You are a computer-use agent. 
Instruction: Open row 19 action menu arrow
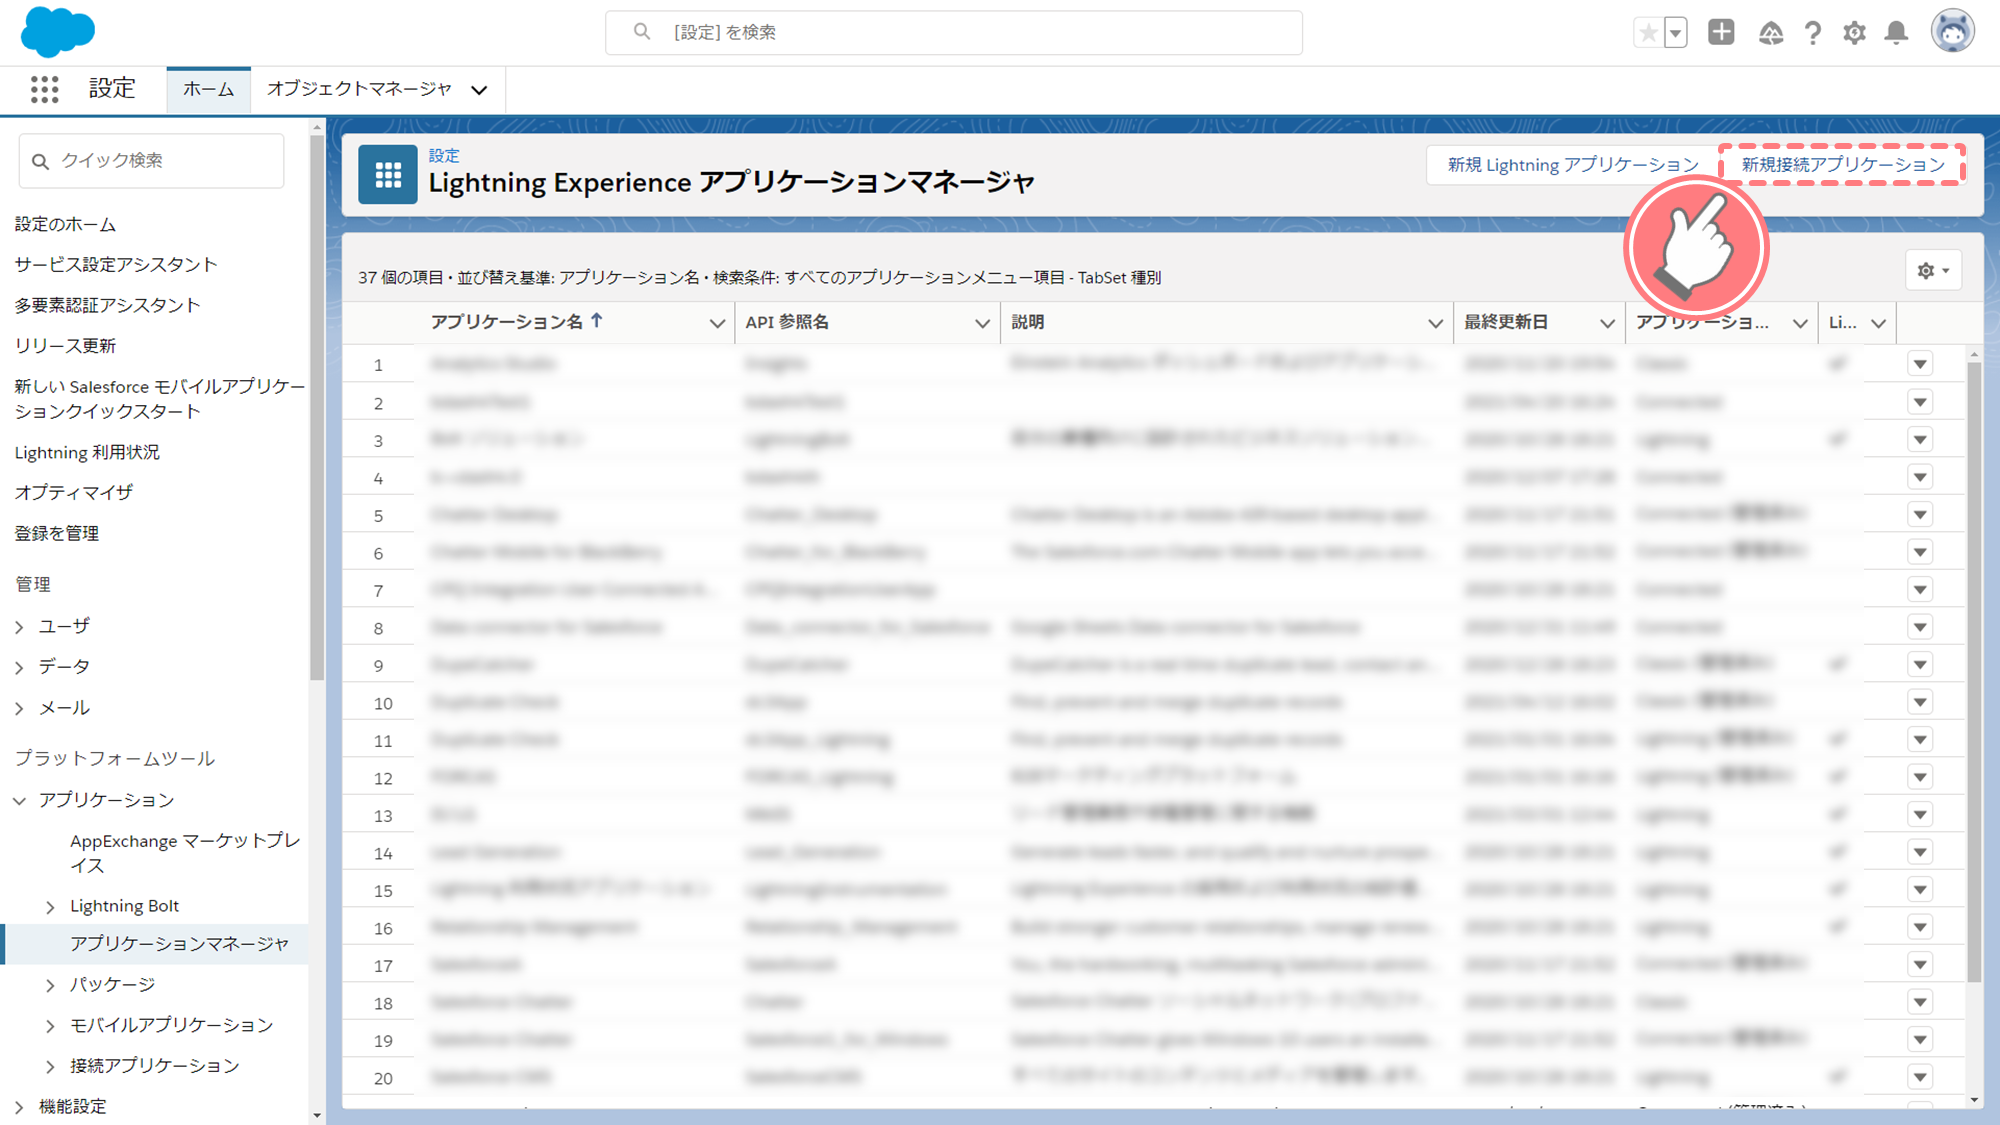click(1919, 1039)
